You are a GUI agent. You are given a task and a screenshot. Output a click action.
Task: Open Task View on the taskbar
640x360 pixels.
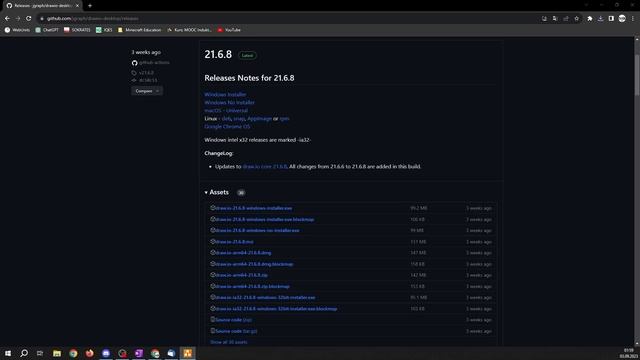[x=40, y=353]
